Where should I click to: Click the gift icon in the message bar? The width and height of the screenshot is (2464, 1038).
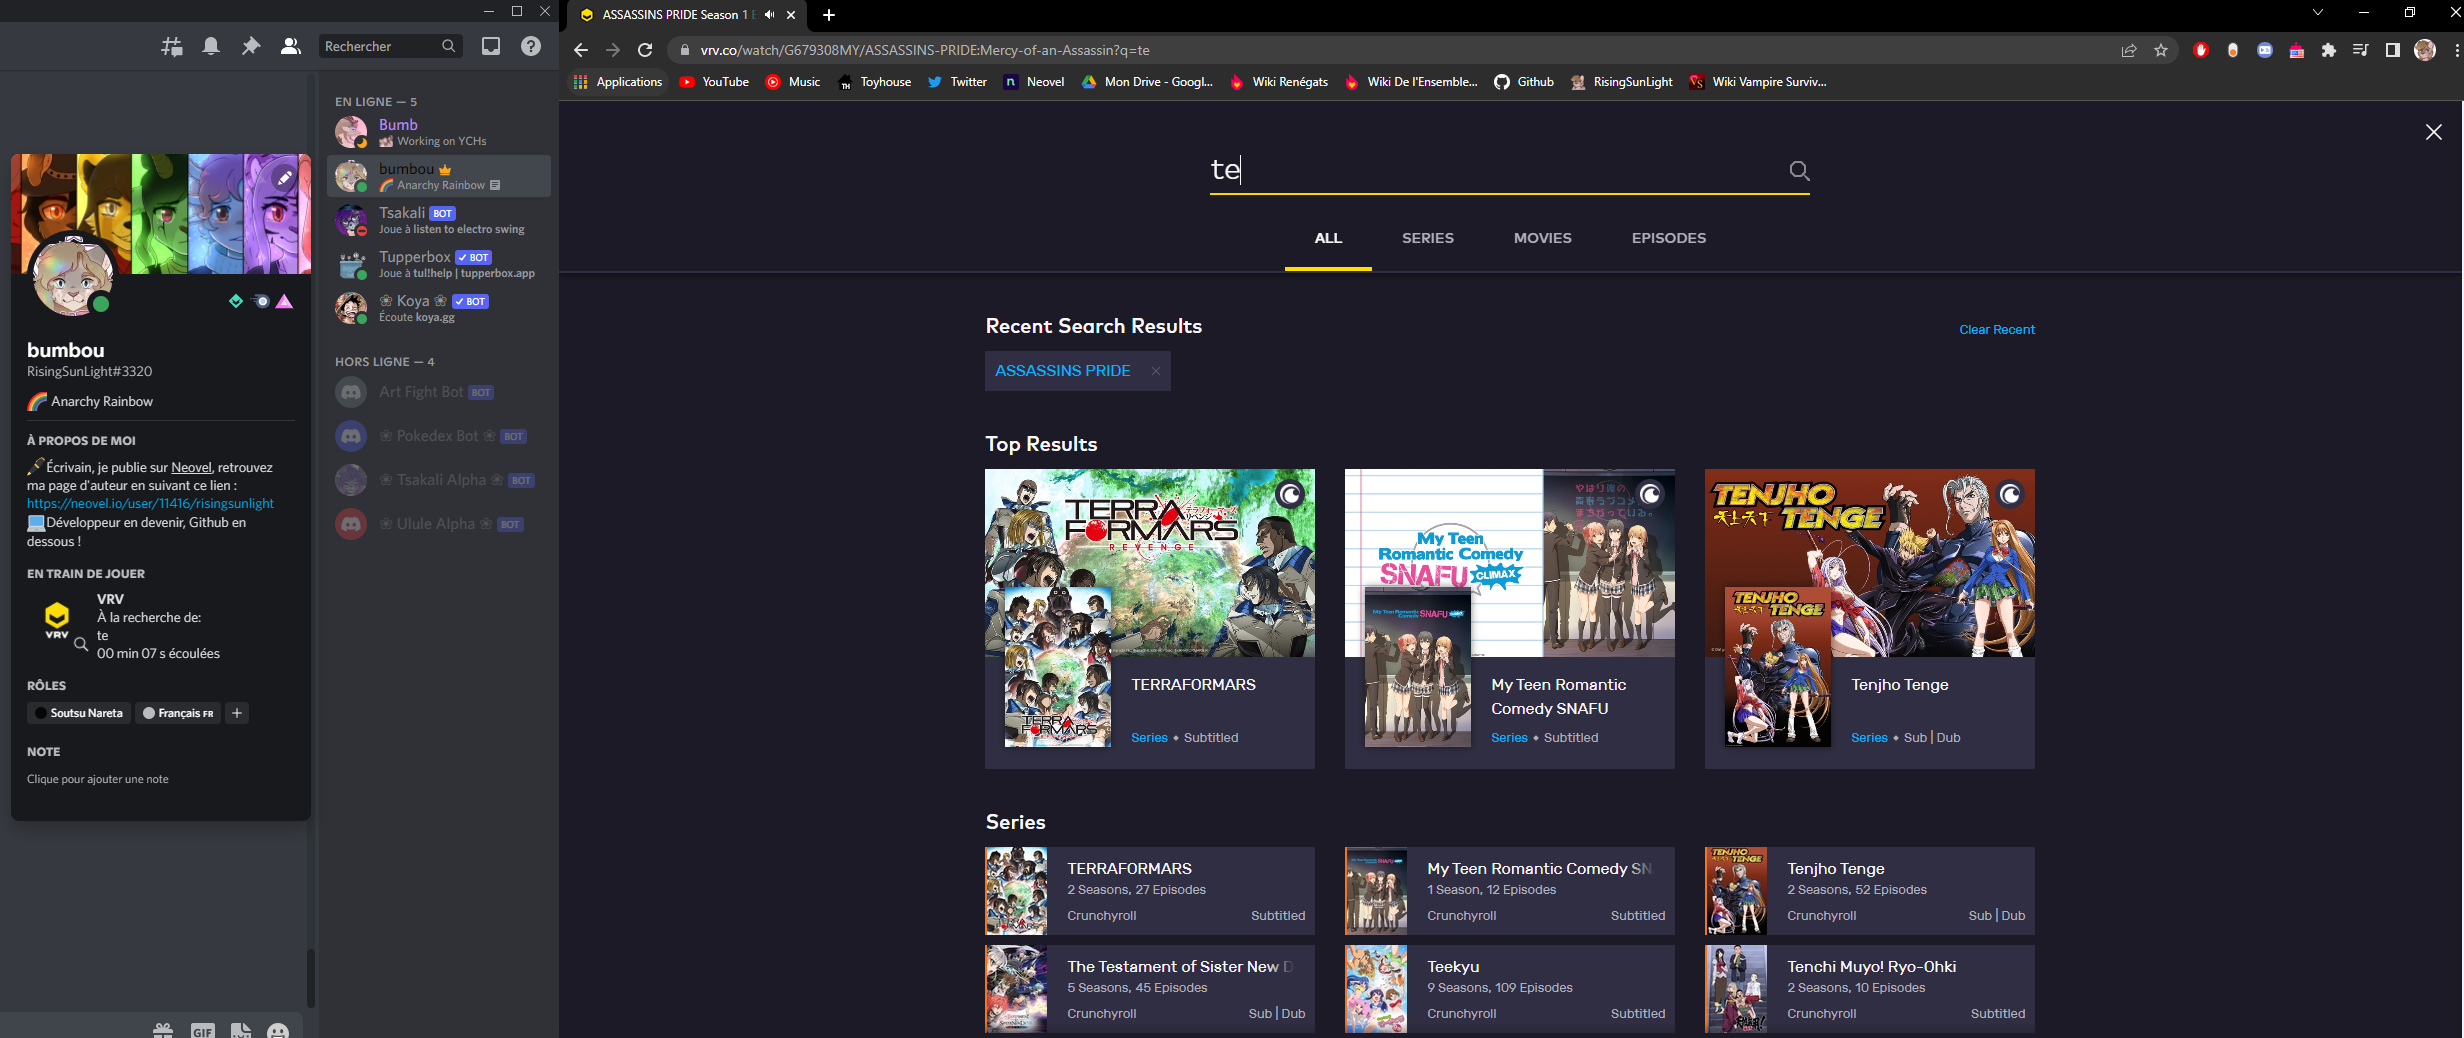pyautogui.click(x=161, y=1030)
